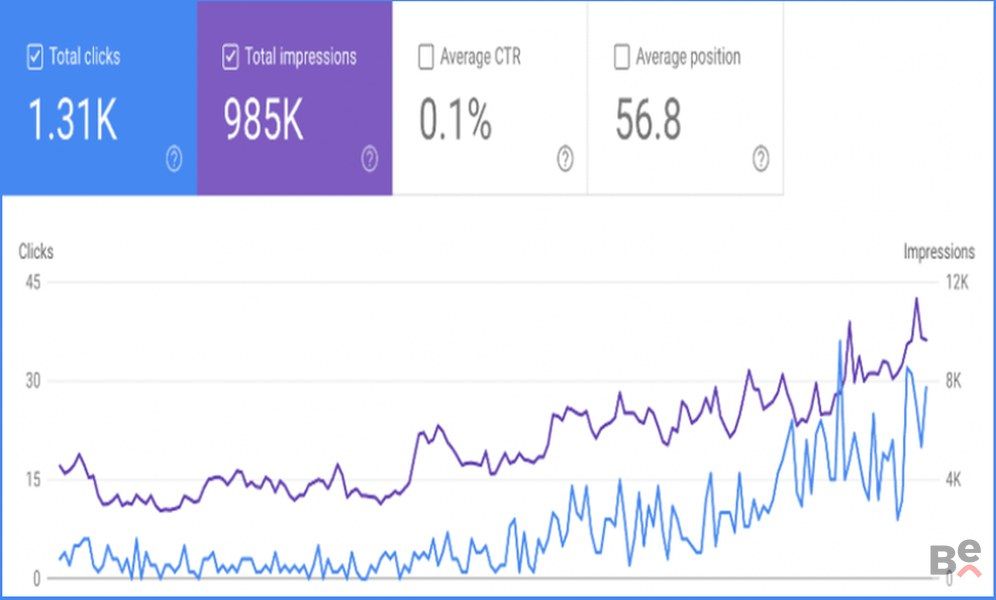Click the 45 clicks axis tick
Viewport: 996px width, 600px height.
[x=32, y=283]
